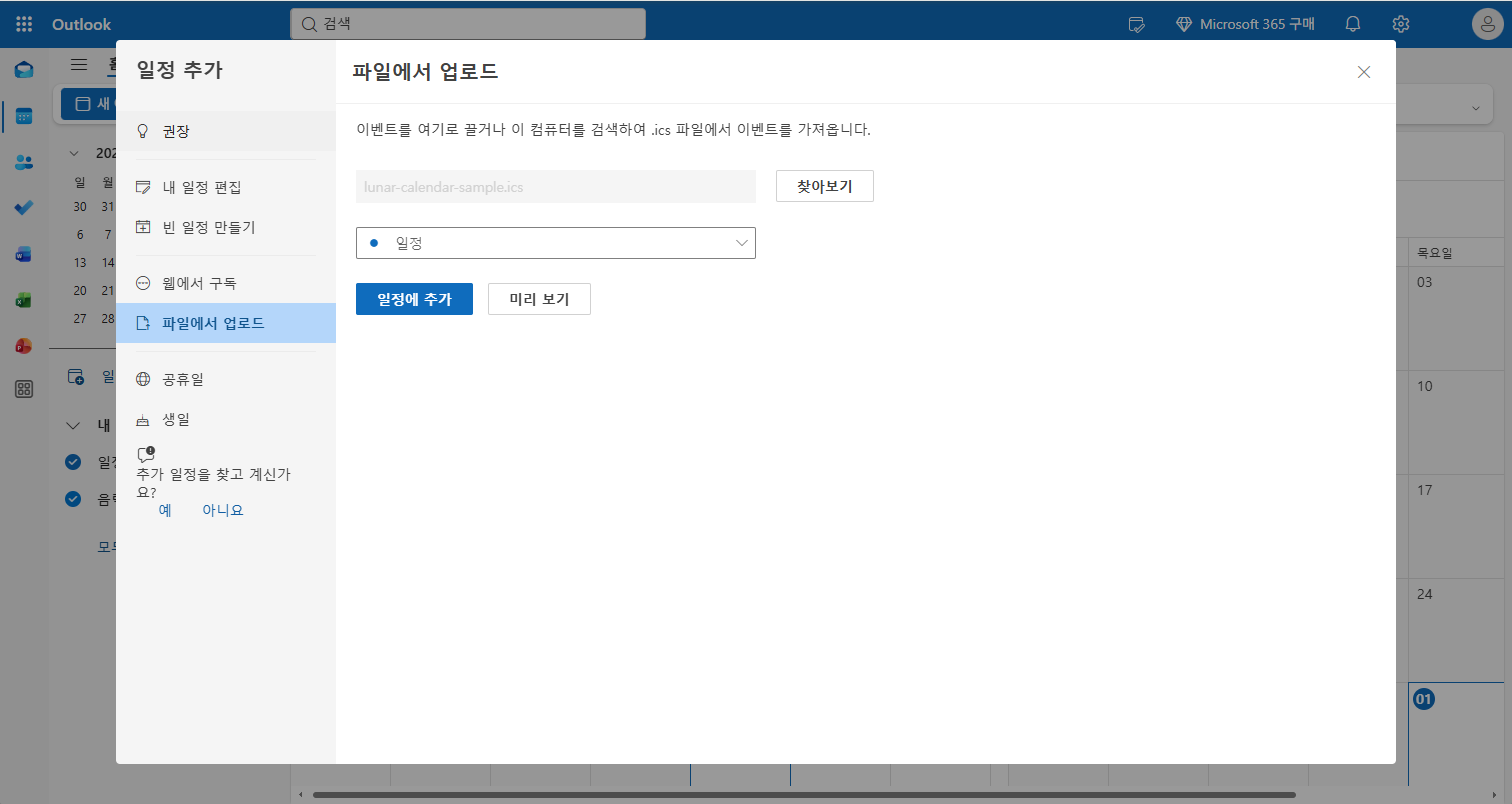Launch Excel from left rail
The height and width of the screenshot is (804, 1512).
click(x=24, y=300)
